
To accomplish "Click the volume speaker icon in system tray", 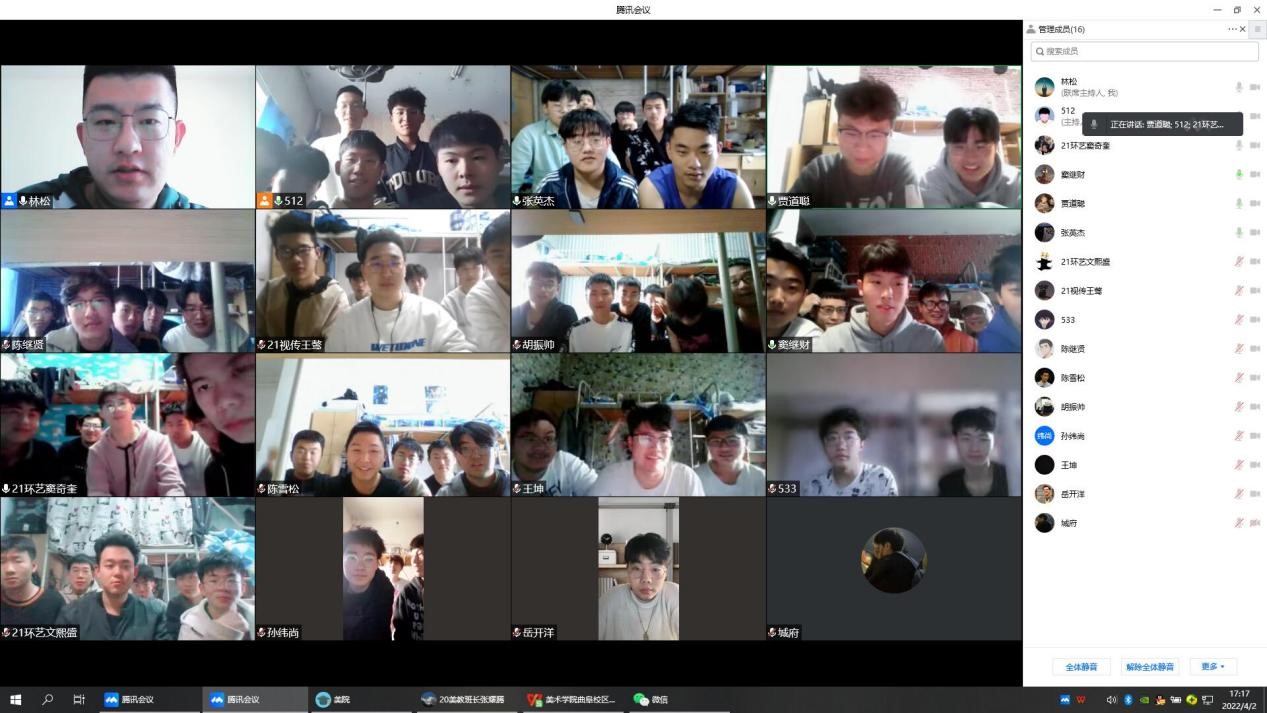I will click(1112, 700).
